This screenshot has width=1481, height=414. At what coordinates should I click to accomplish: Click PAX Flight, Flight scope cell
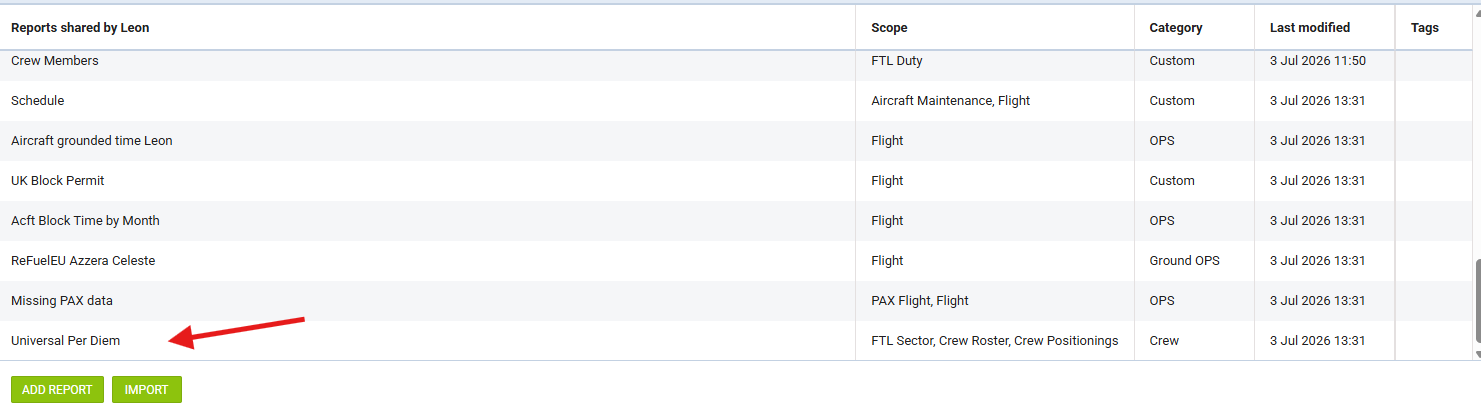(920, 301)
